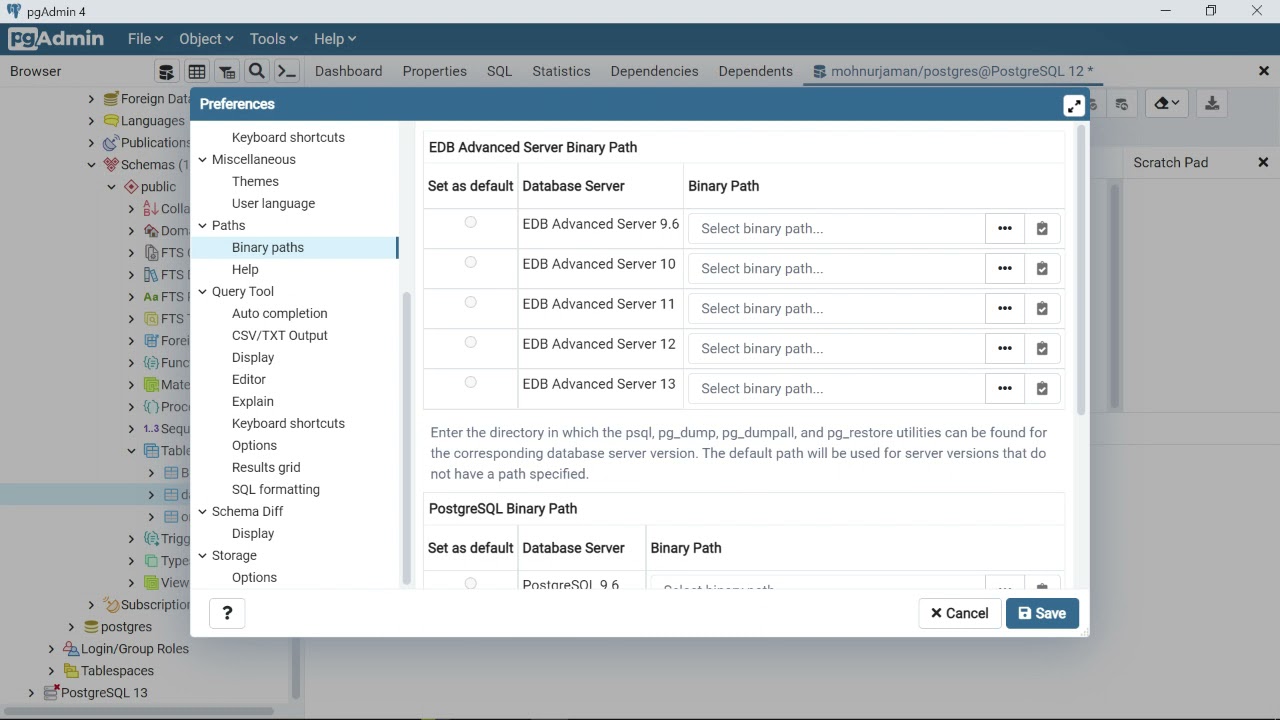Collapse the Miscellaneous preferences section
The width and height of the screenshot is (1280, 720).
coord(202,160)
